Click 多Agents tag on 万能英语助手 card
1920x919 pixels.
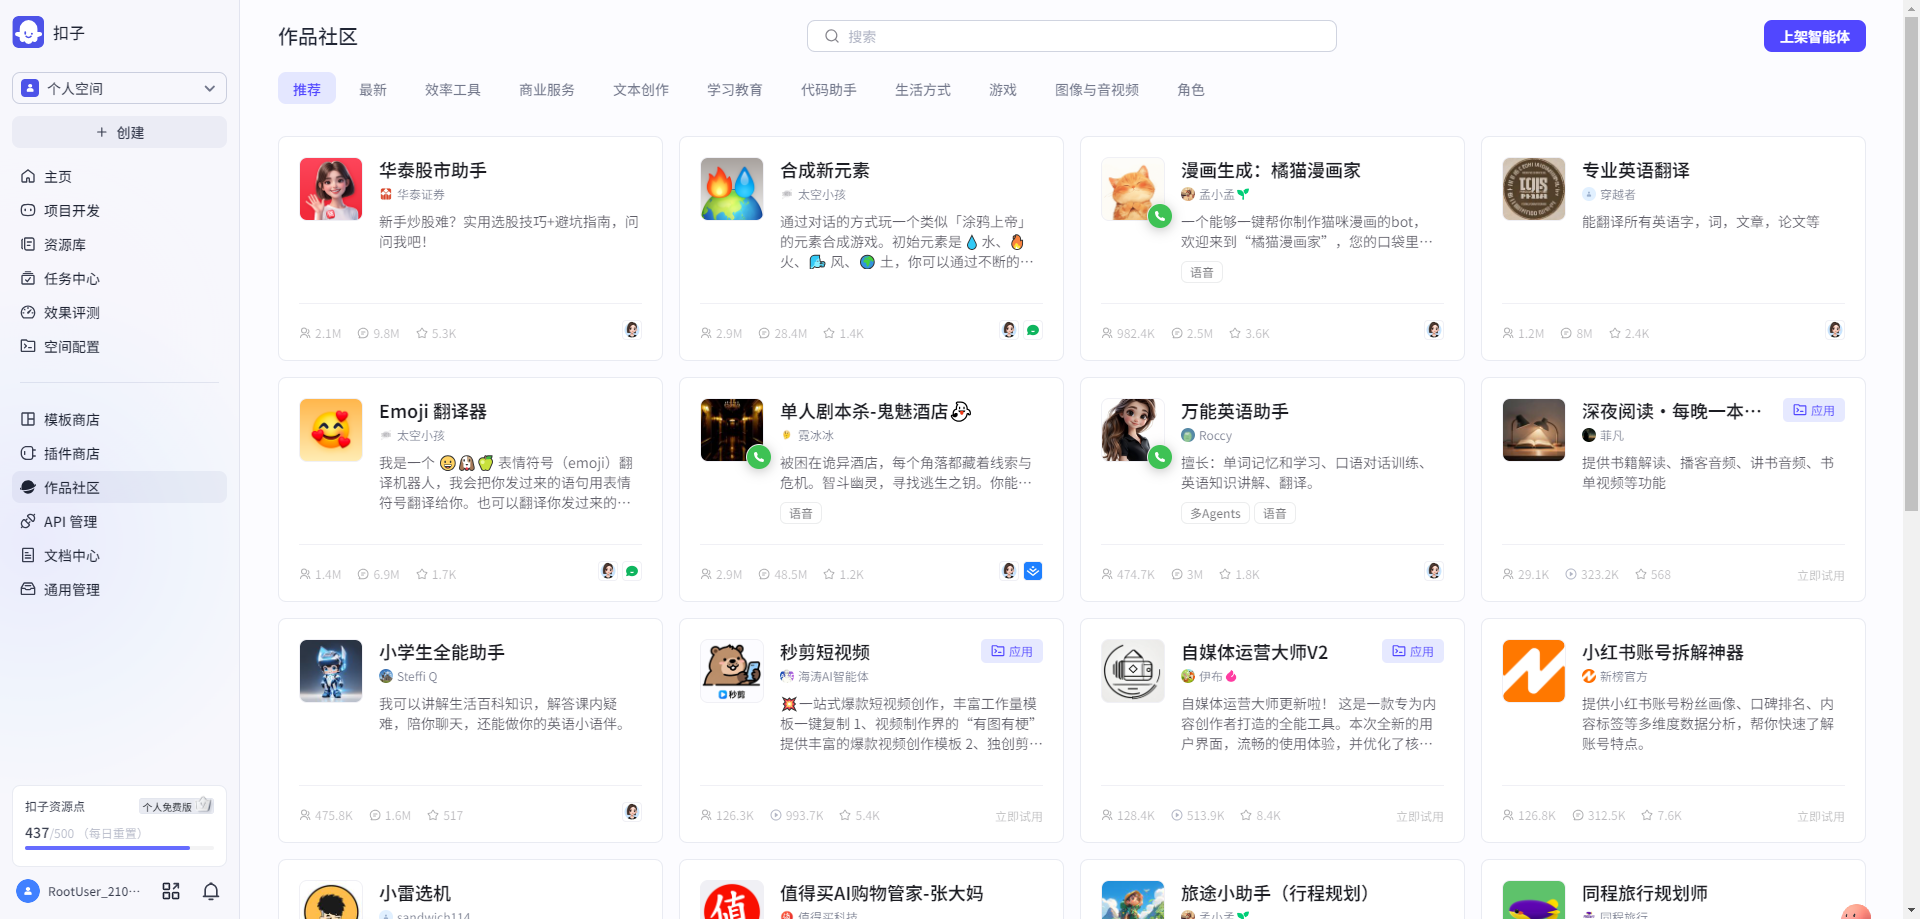1215,513
